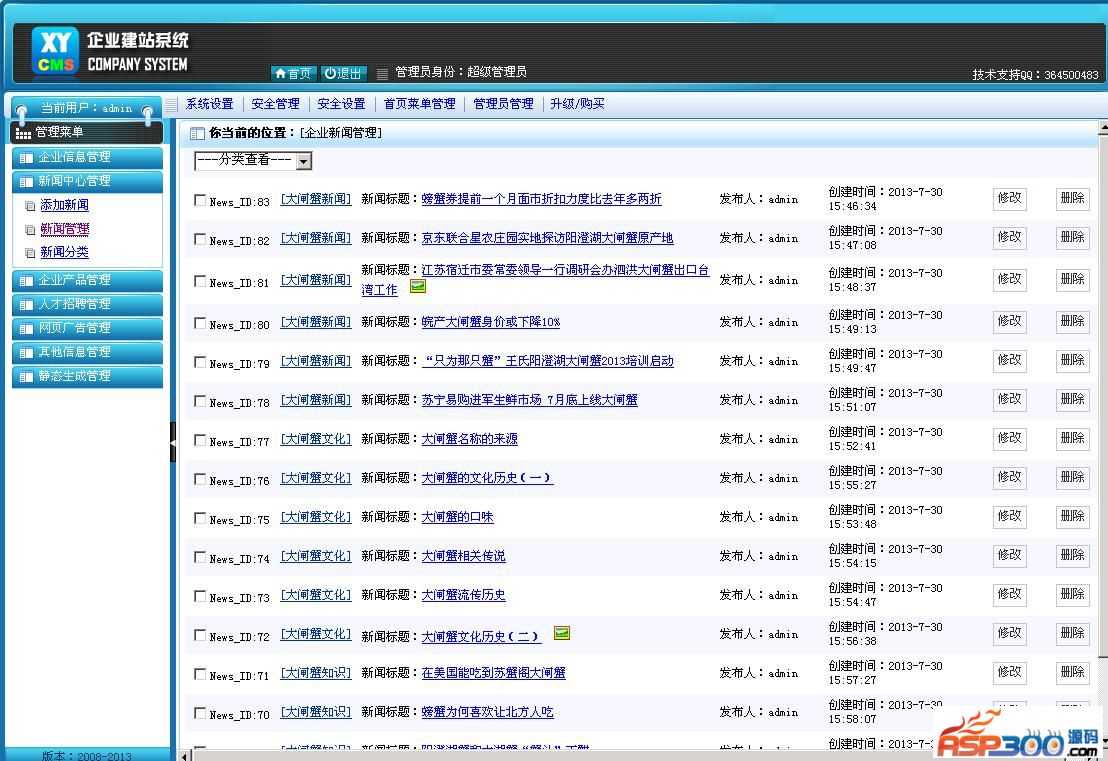Click the left sidebar collapse arrow handle

[x=172, y=441]
